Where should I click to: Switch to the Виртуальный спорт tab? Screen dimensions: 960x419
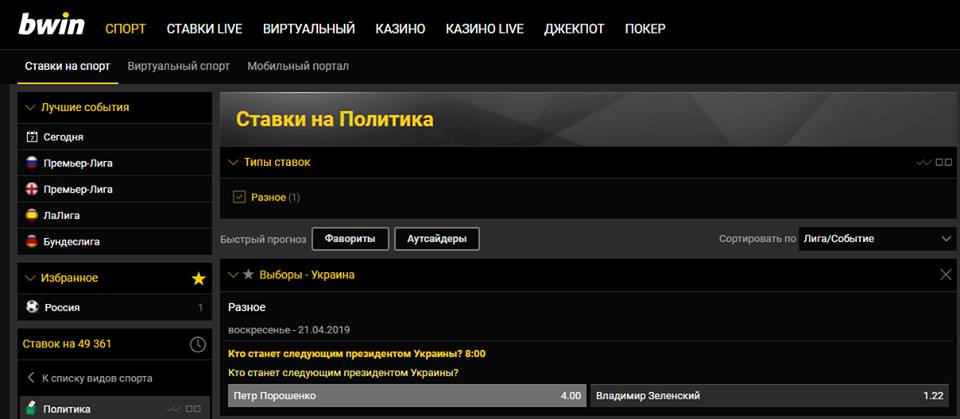pos(178,66)
